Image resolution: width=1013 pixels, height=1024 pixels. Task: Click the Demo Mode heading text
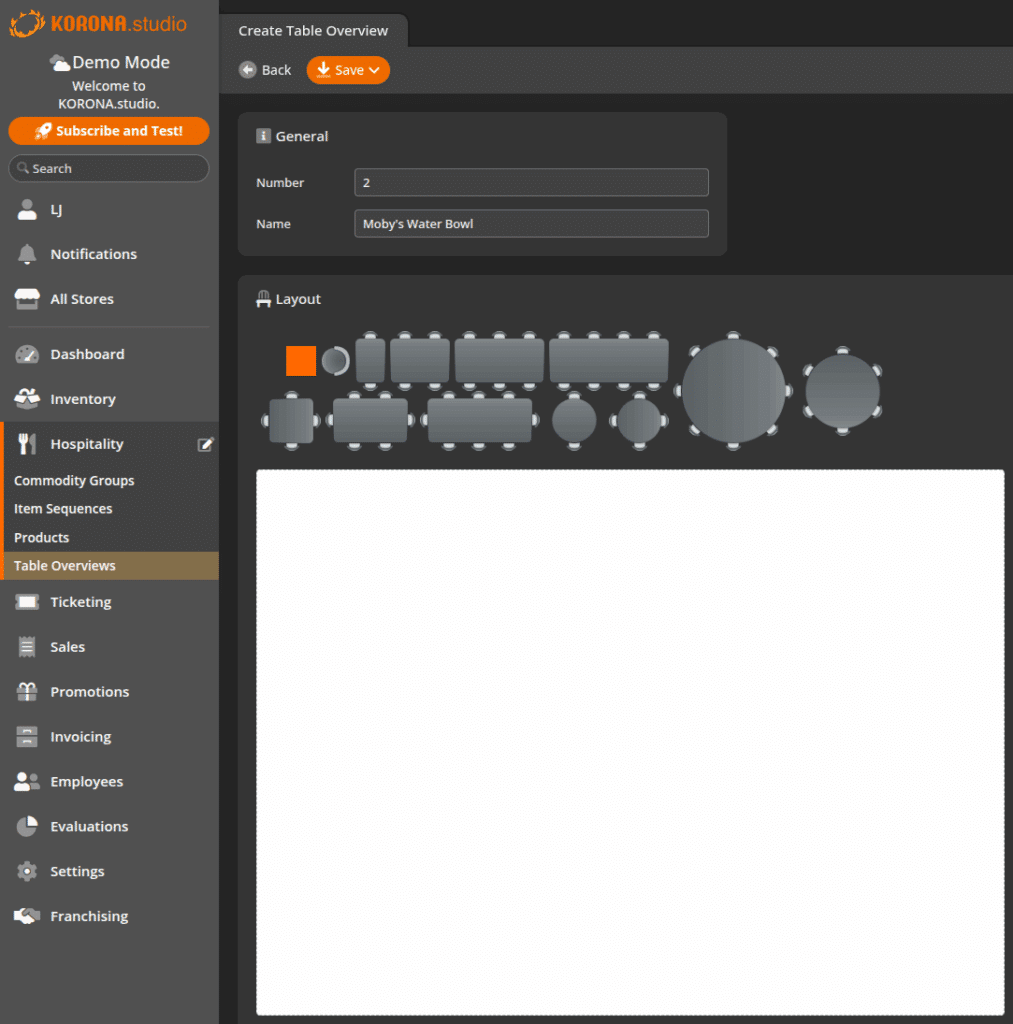[121, 63]
